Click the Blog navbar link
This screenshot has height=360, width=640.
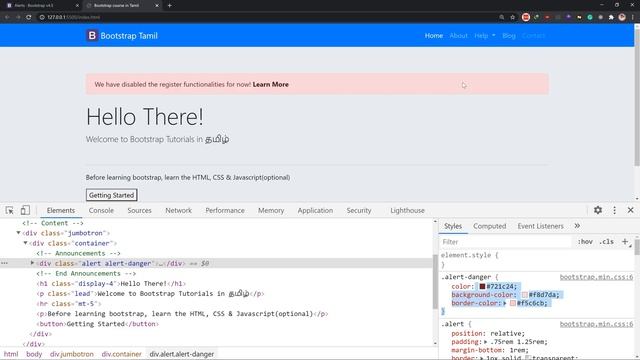coord(509,36)
